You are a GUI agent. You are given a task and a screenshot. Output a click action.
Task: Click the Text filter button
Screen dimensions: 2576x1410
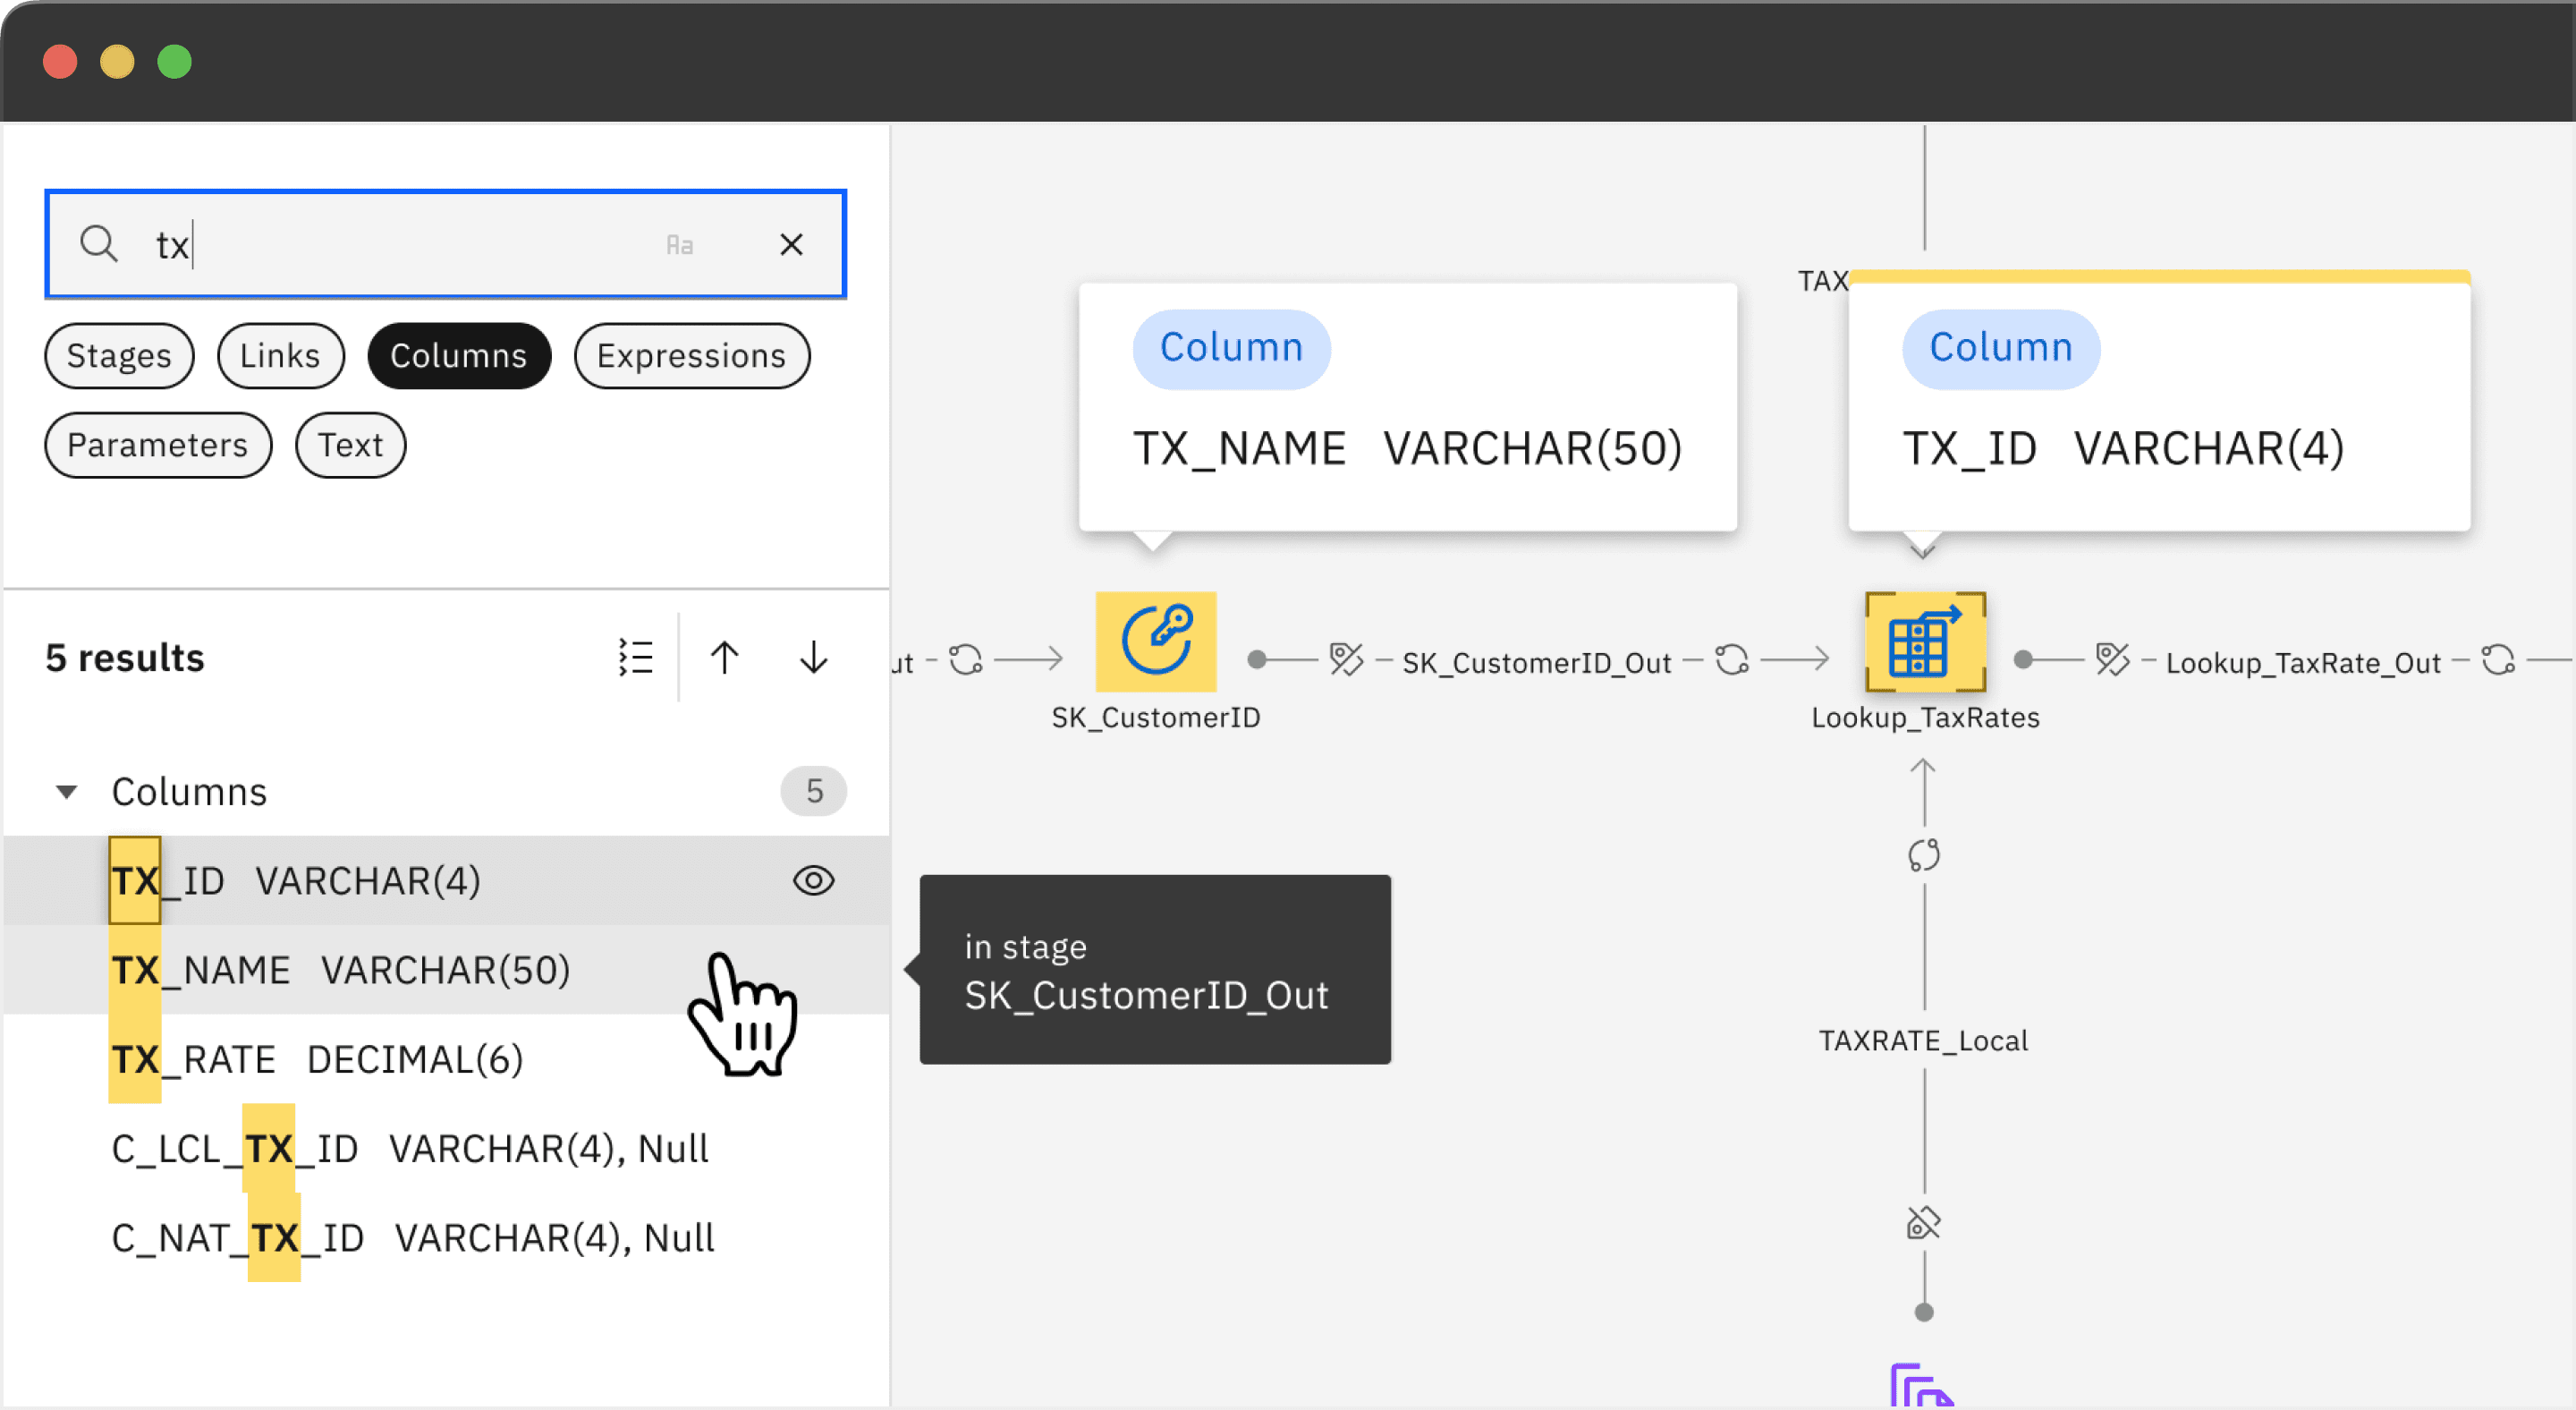click(x=350, y=445)
